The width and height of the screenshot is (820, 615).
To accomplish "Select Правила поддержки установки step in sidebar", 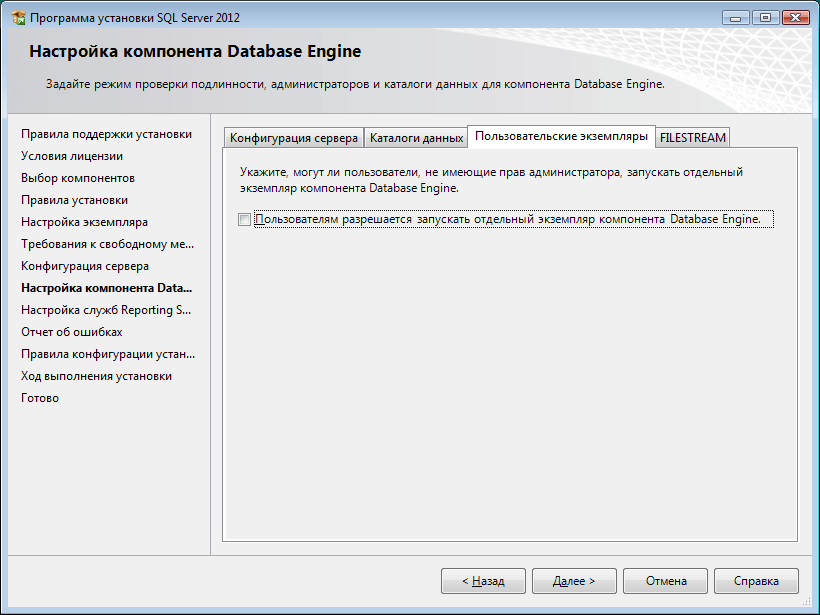I will 106,134.
